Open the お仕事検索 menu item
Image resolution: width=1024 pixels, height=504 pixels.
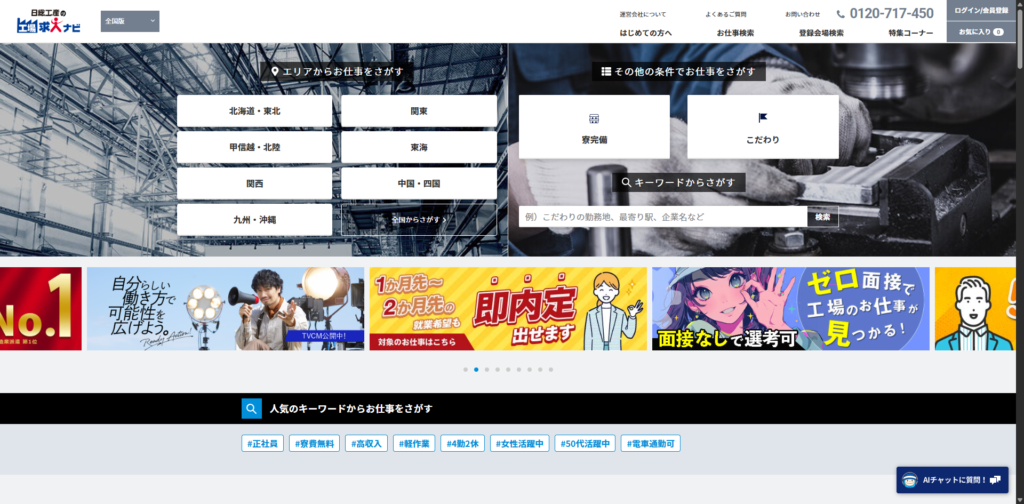click(x=735, y=33)
